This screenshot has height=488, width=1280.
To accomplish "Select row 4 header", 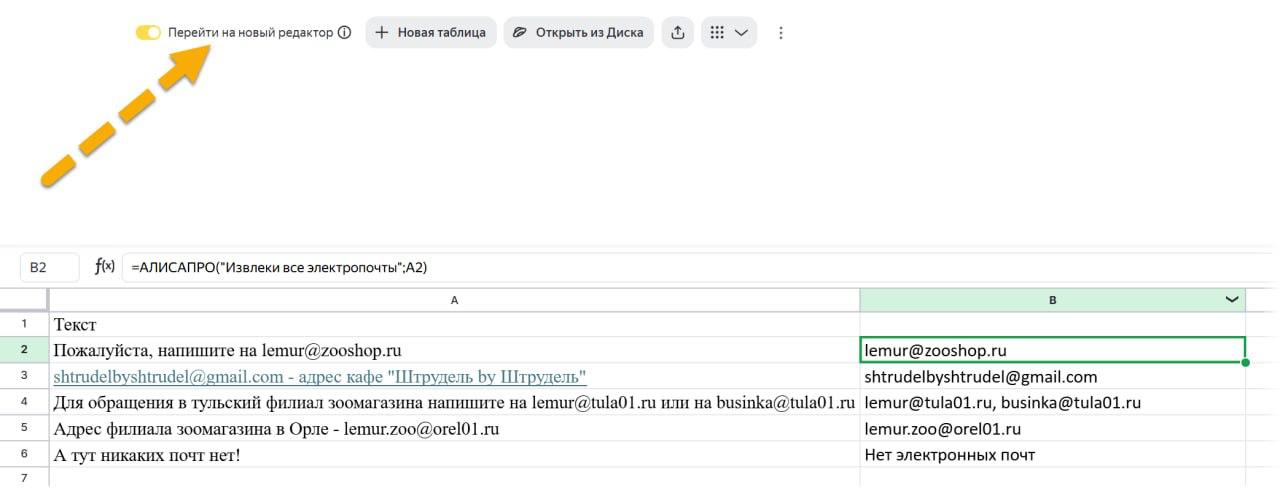I will 24,402.
